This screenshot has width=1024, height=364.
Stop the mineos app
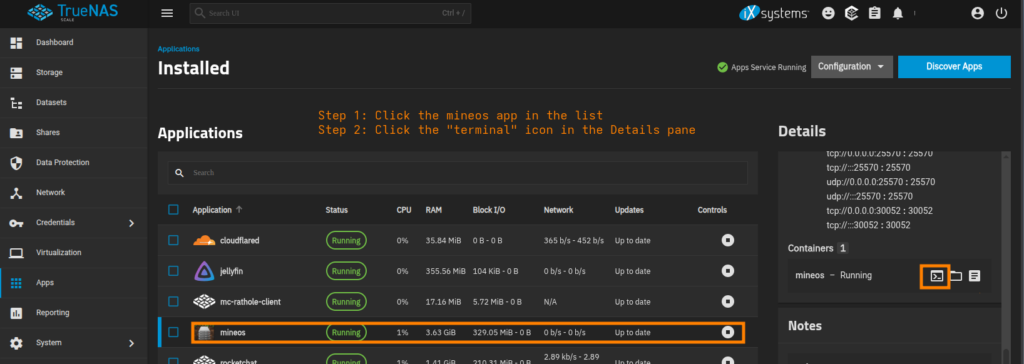point(728,333)
